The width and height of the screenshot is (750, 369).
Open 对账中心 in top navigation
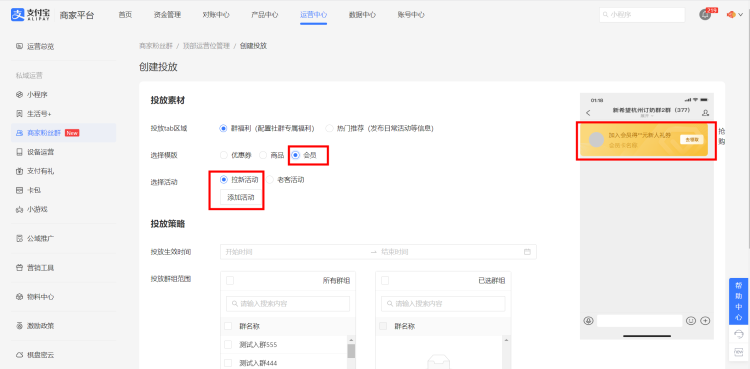[216, 15]
